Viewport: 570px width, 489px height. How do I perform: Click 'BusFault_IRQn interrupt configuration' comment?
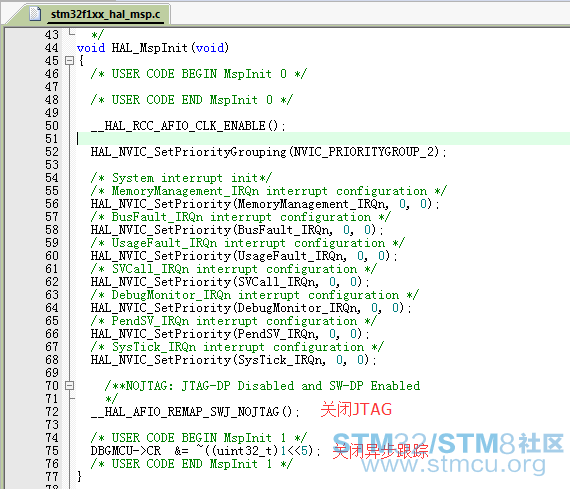click(241, 217)
